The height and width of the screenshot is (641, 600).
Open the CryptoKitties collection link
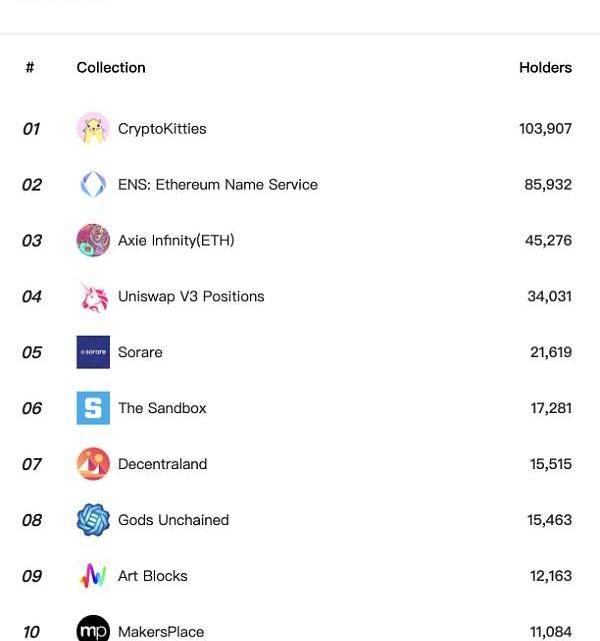(x=162, y=129)
